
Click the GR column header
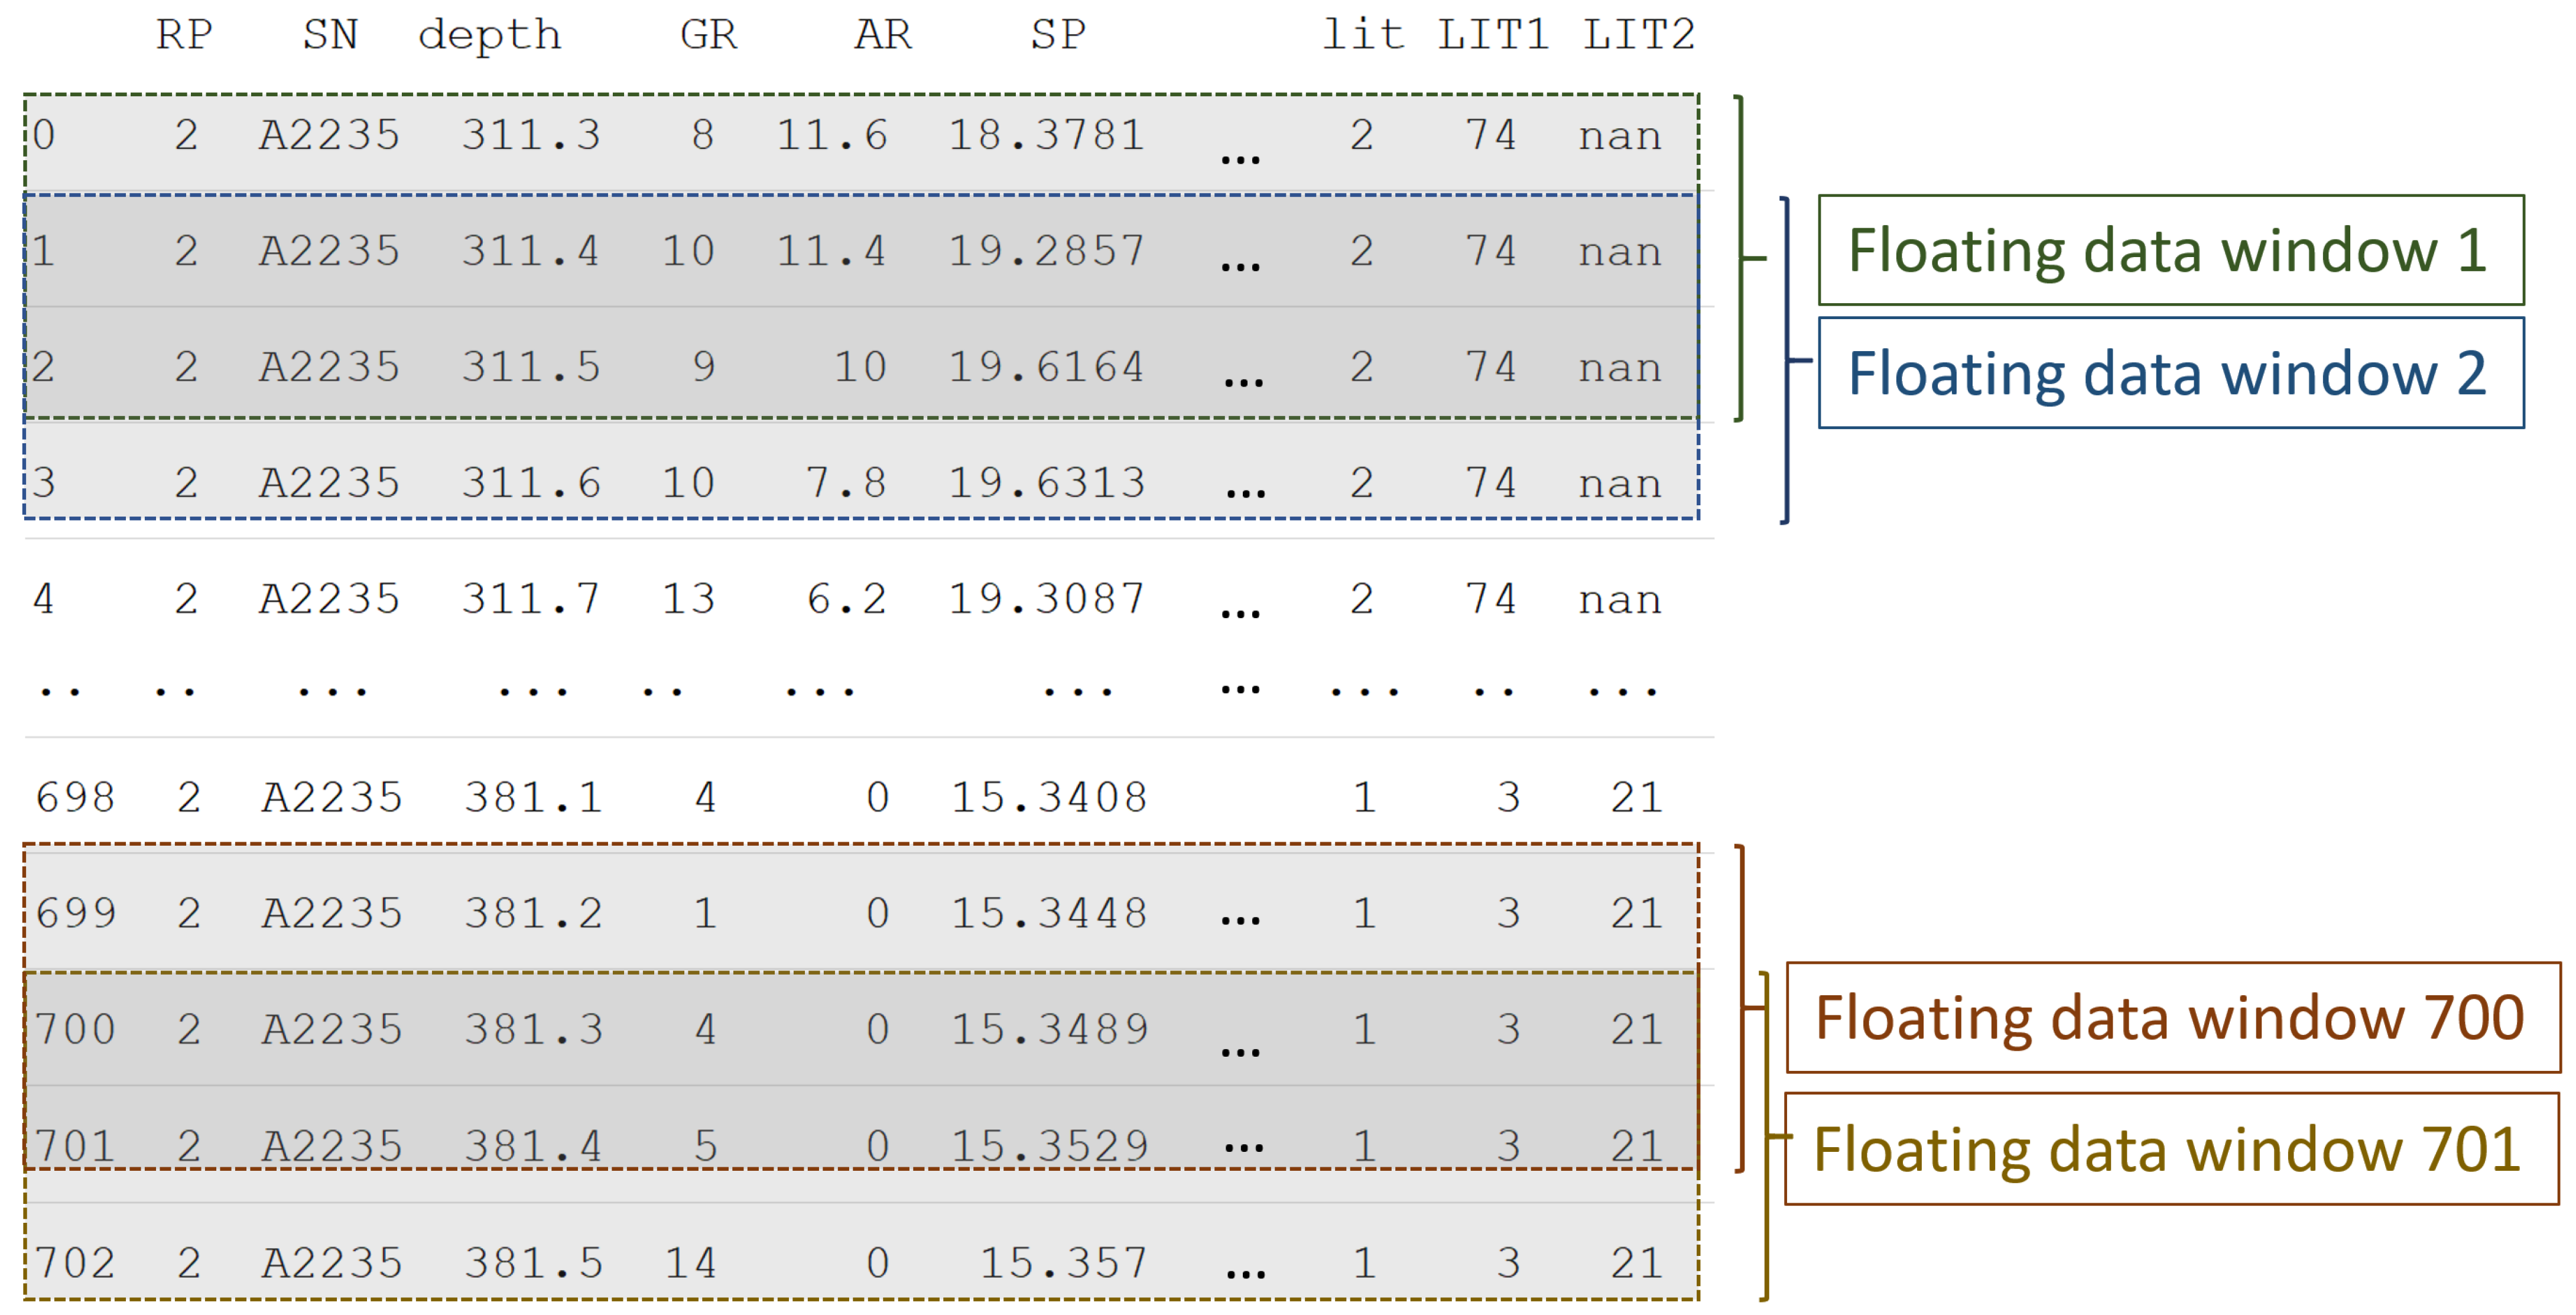708,35
